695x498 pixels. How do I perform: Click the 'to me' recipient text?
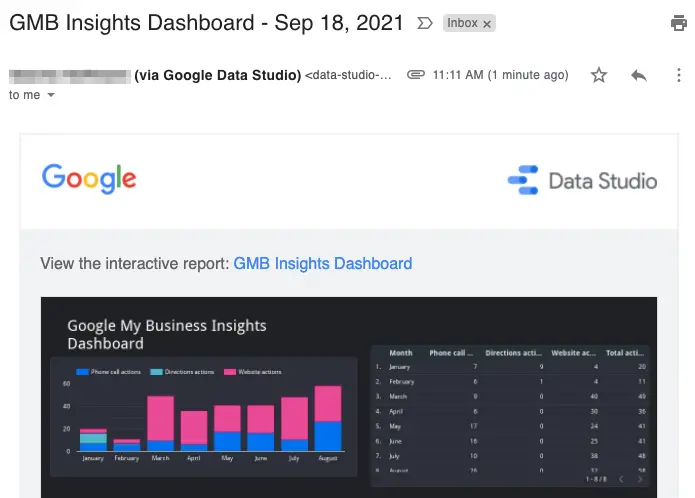pyautogui.click(x=24, y=95)
